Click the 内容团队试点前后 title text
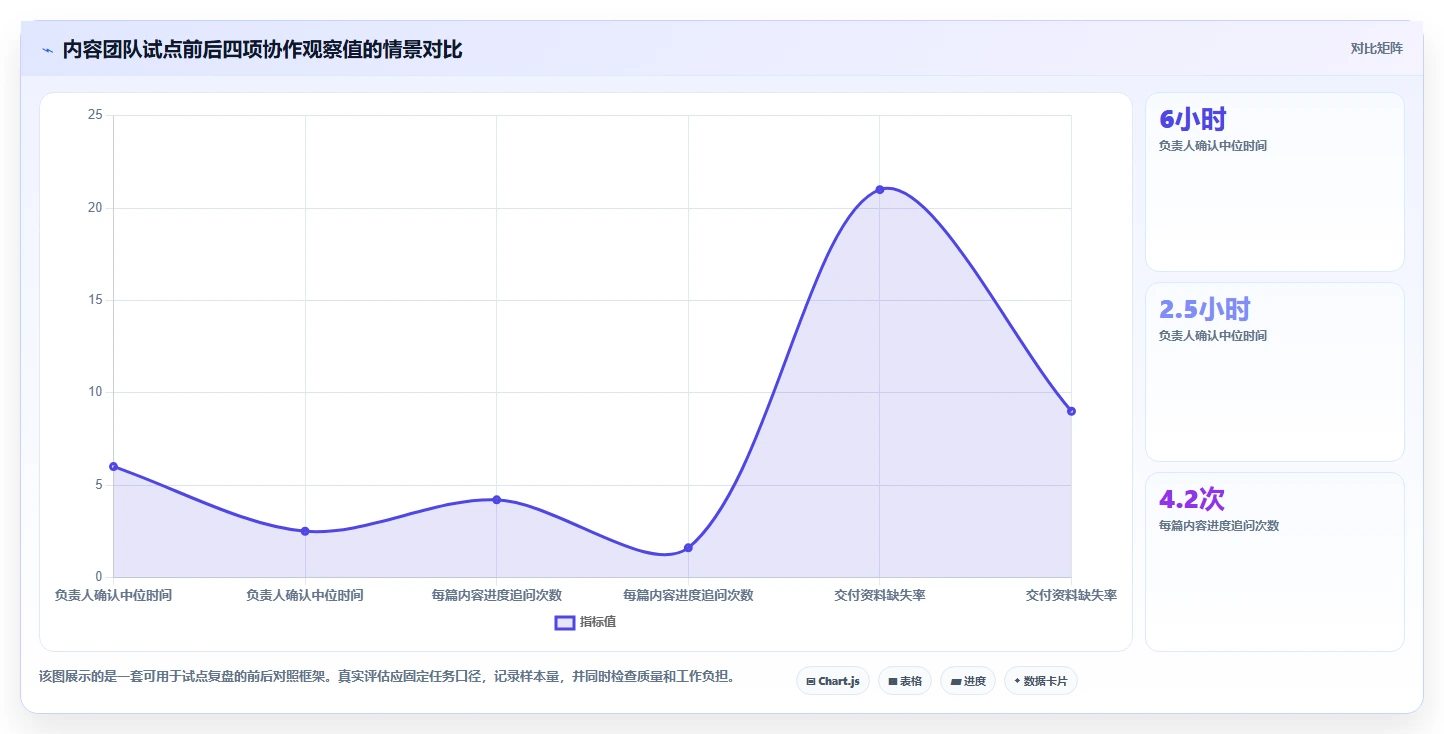Image resolution: width=1444 pixels, height=734 pixels. (262, 49)
